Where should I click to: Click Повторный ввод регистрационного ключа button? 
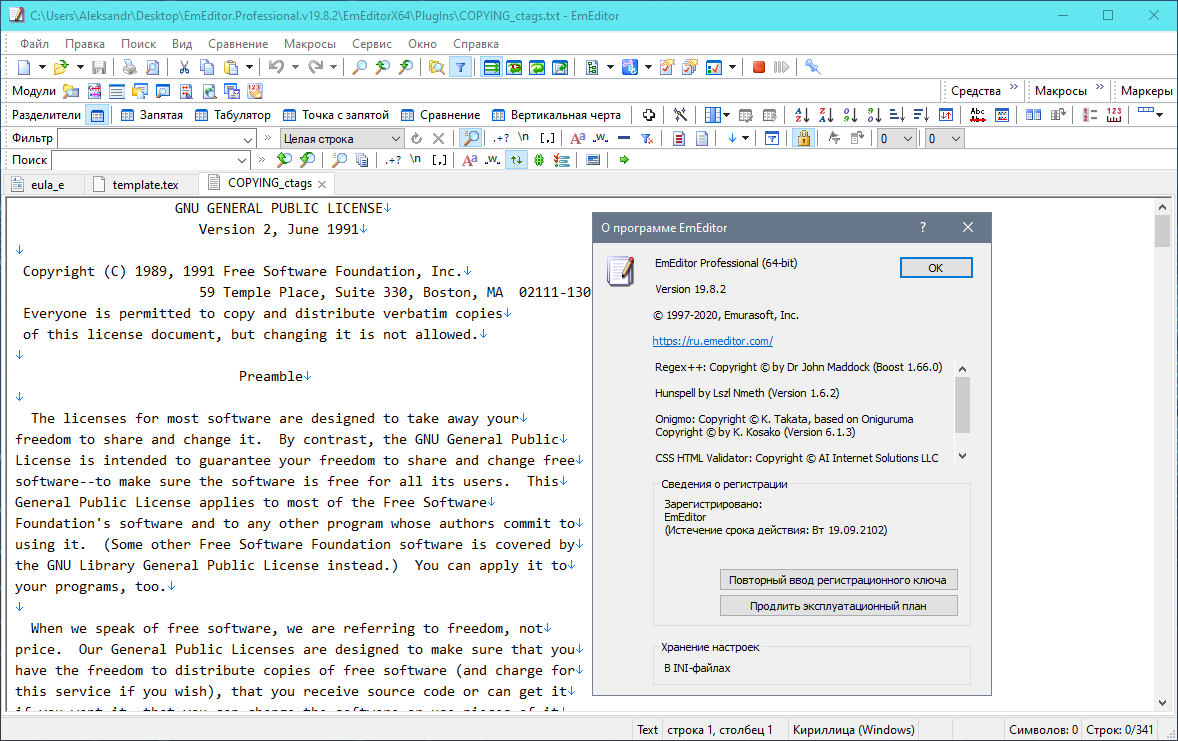coord(838,580)
